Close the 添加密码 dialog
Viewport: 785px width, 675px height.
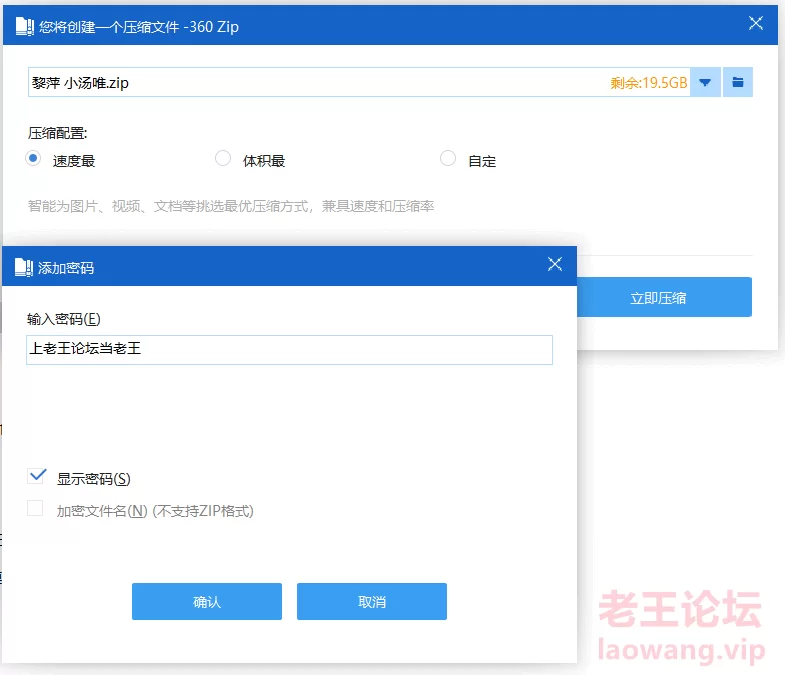[x=555, y=264]
